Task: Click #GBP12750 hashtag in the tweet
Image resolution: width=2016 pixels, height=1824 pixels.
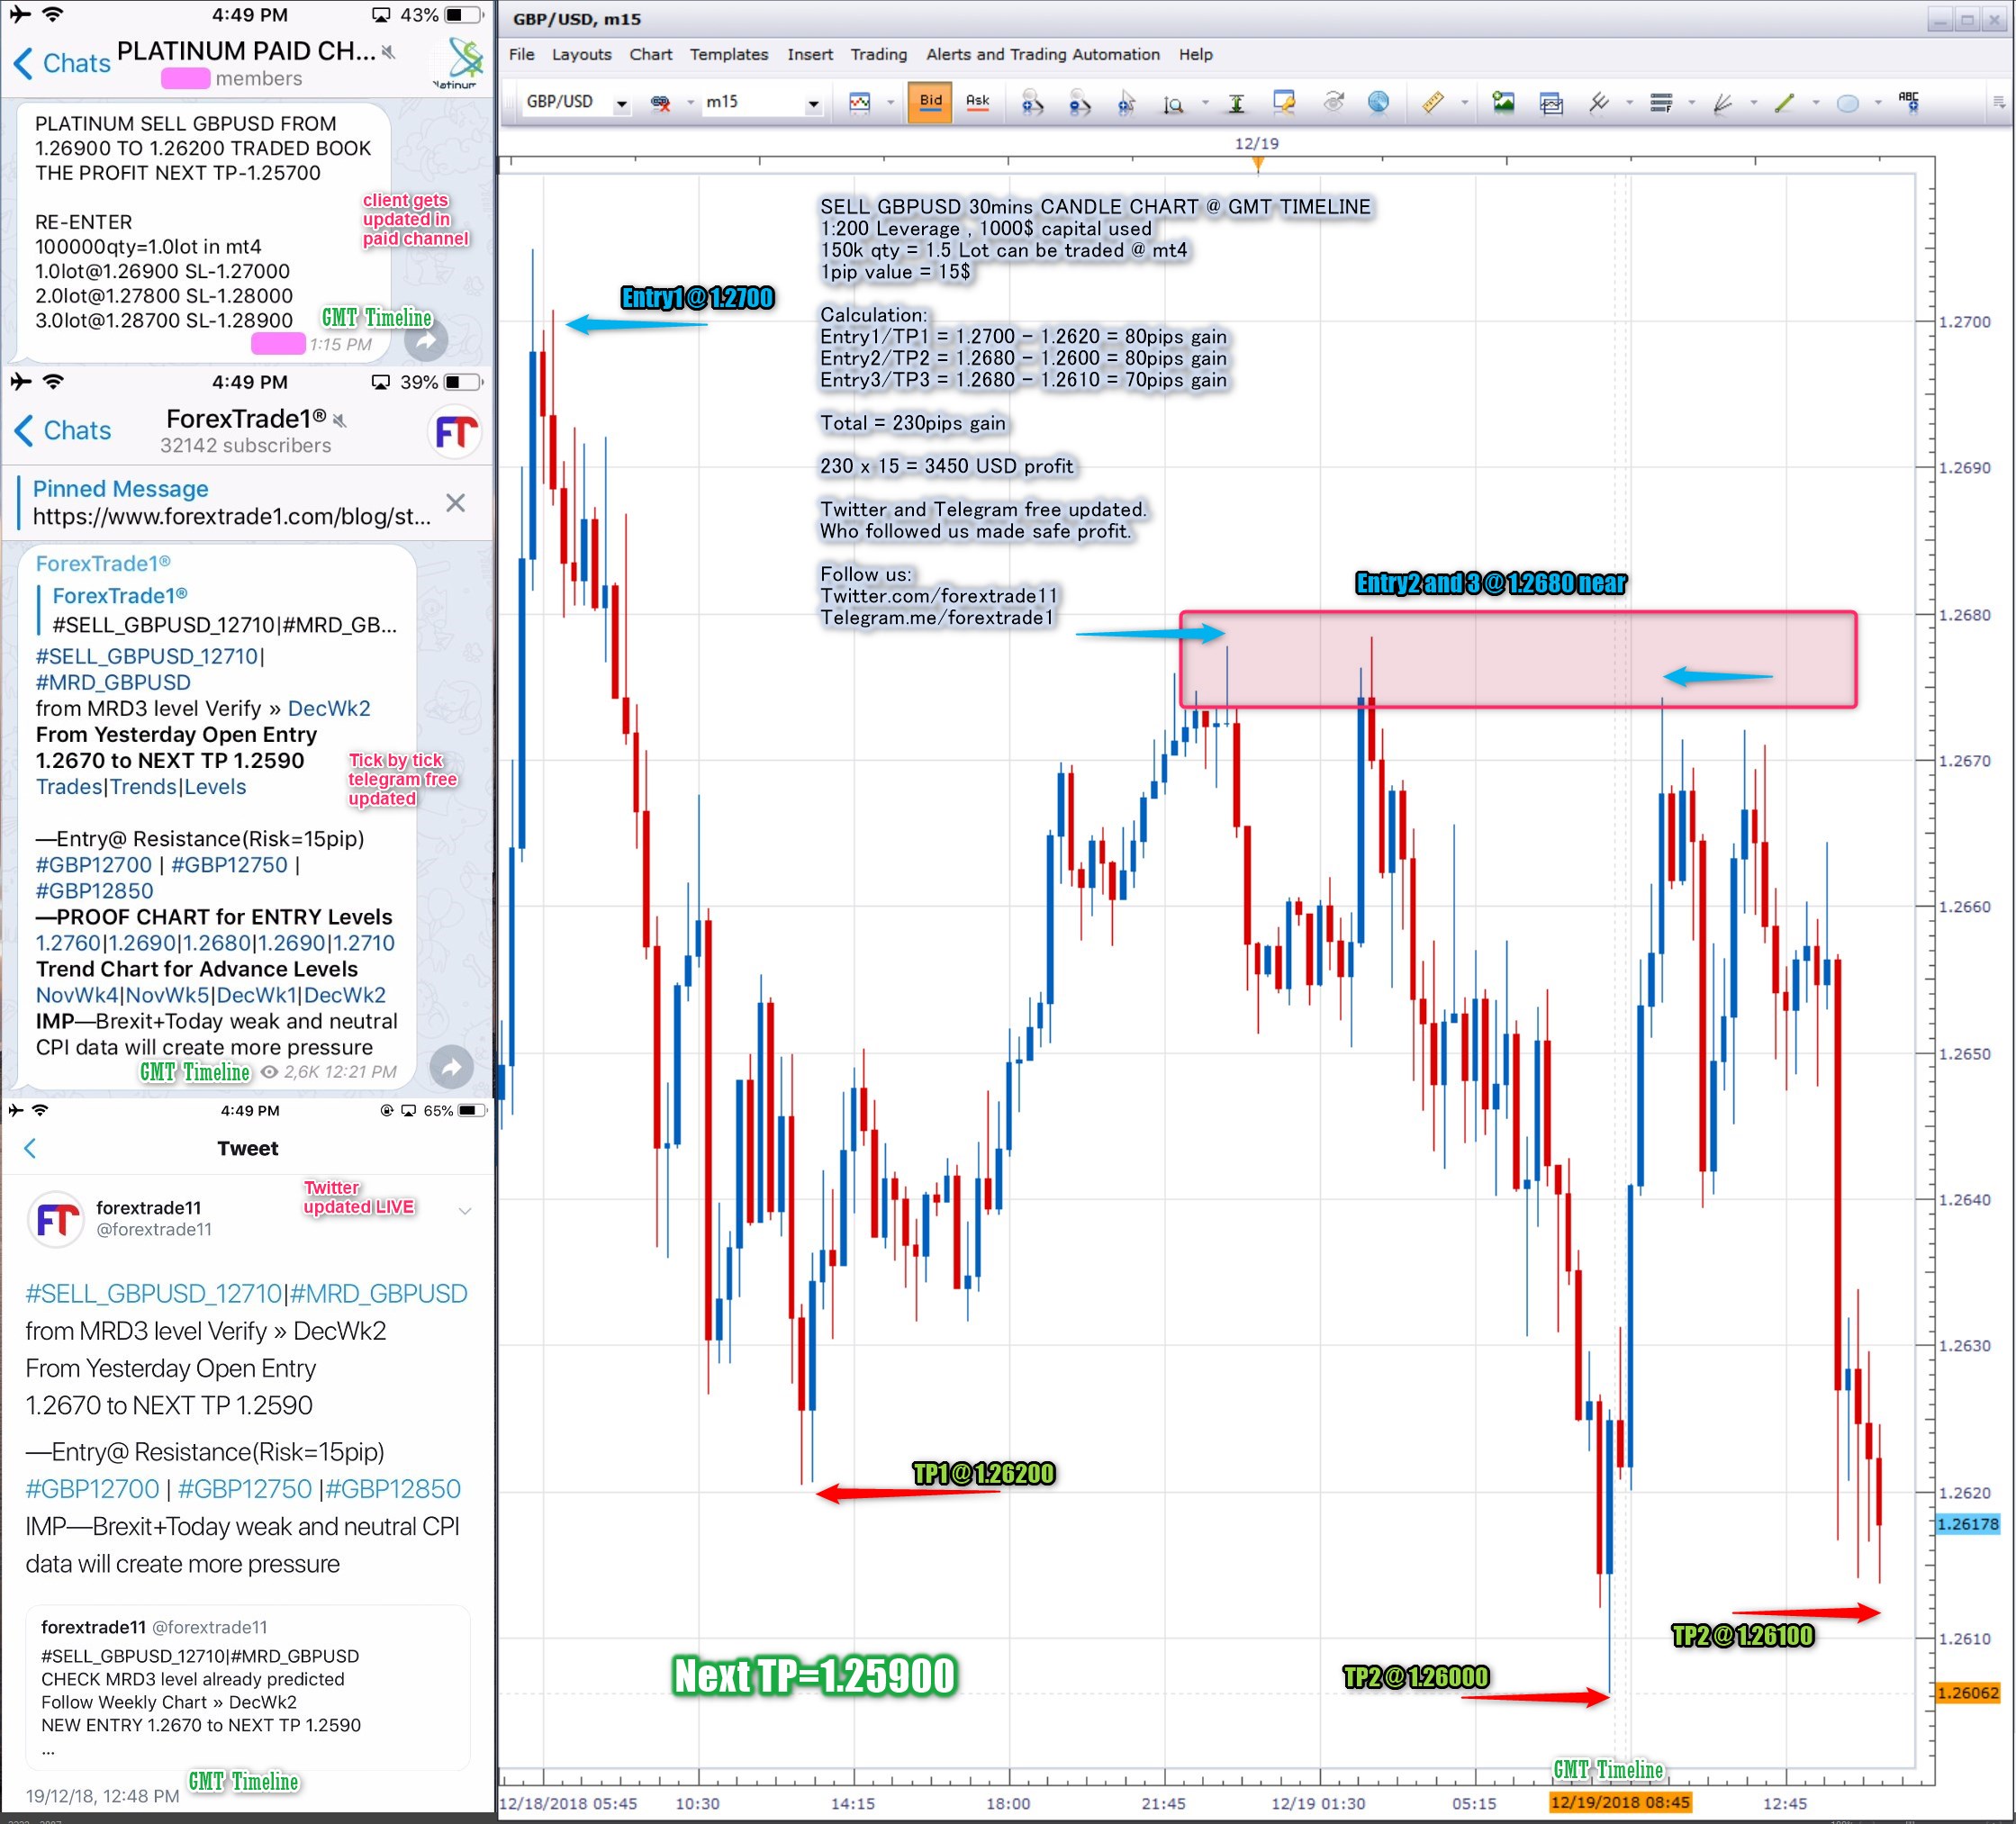Action: (x=245, y=1488)
